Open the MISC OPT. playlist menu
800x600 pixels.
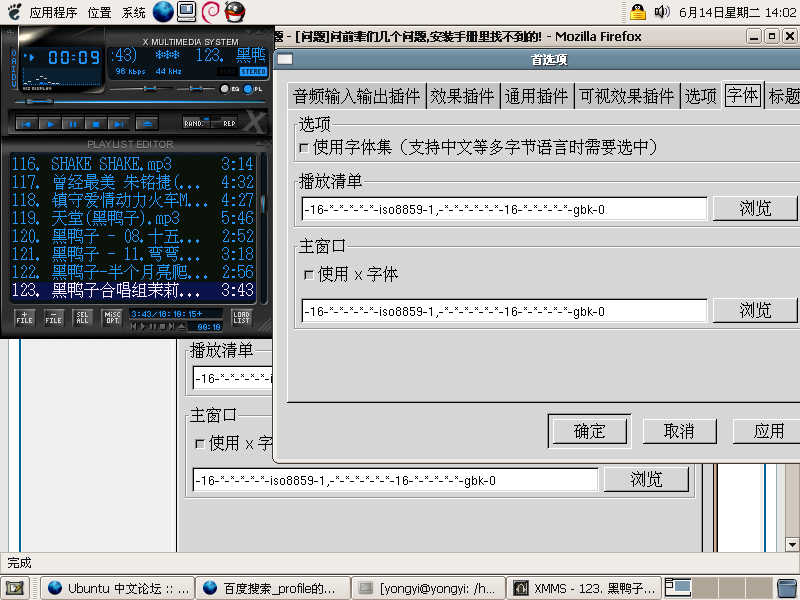click(112, 318)
